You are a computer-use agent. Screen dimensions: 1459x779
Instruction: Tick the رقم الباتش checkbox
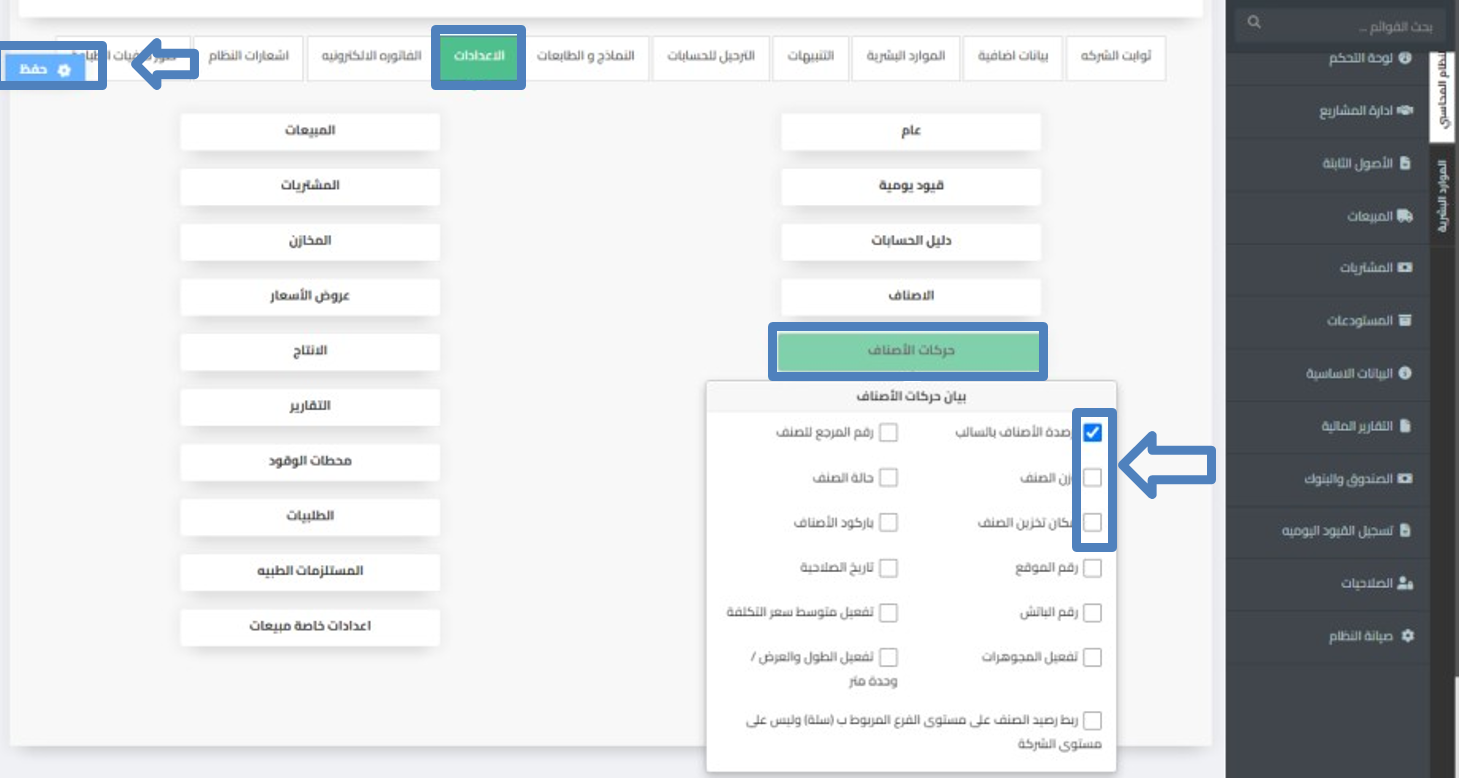pos(1092,612)
